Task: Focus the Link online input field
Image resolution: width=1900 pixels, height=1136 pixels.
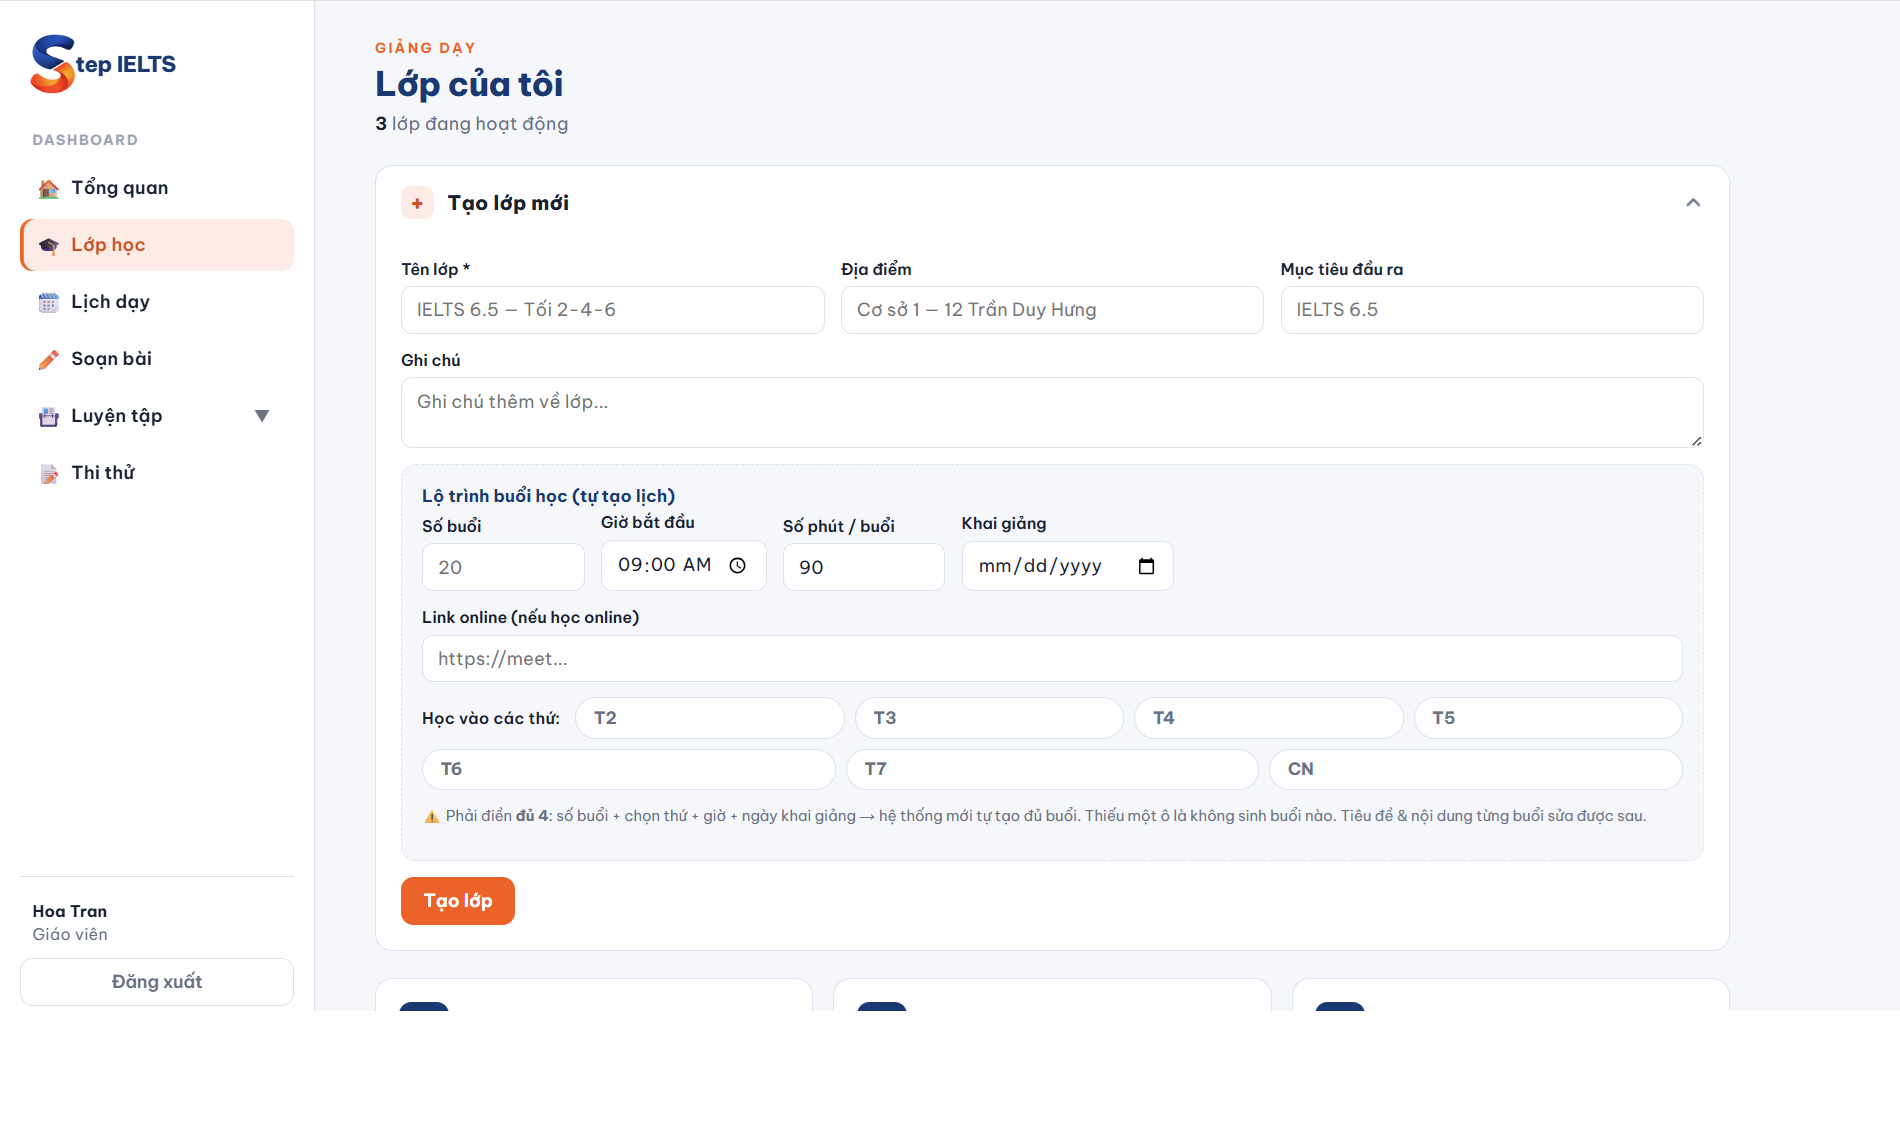Action: tap(1052, 659)
